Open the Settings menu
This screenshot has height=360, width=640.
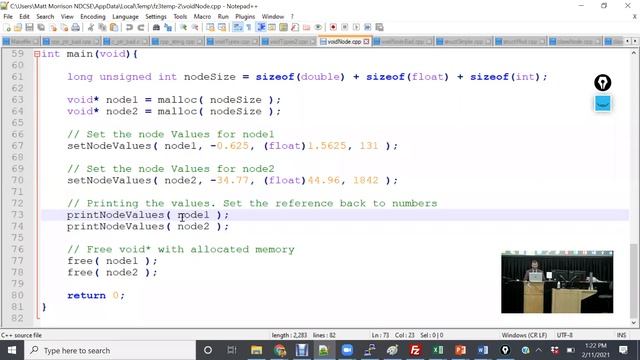click(x=156, y=17)
